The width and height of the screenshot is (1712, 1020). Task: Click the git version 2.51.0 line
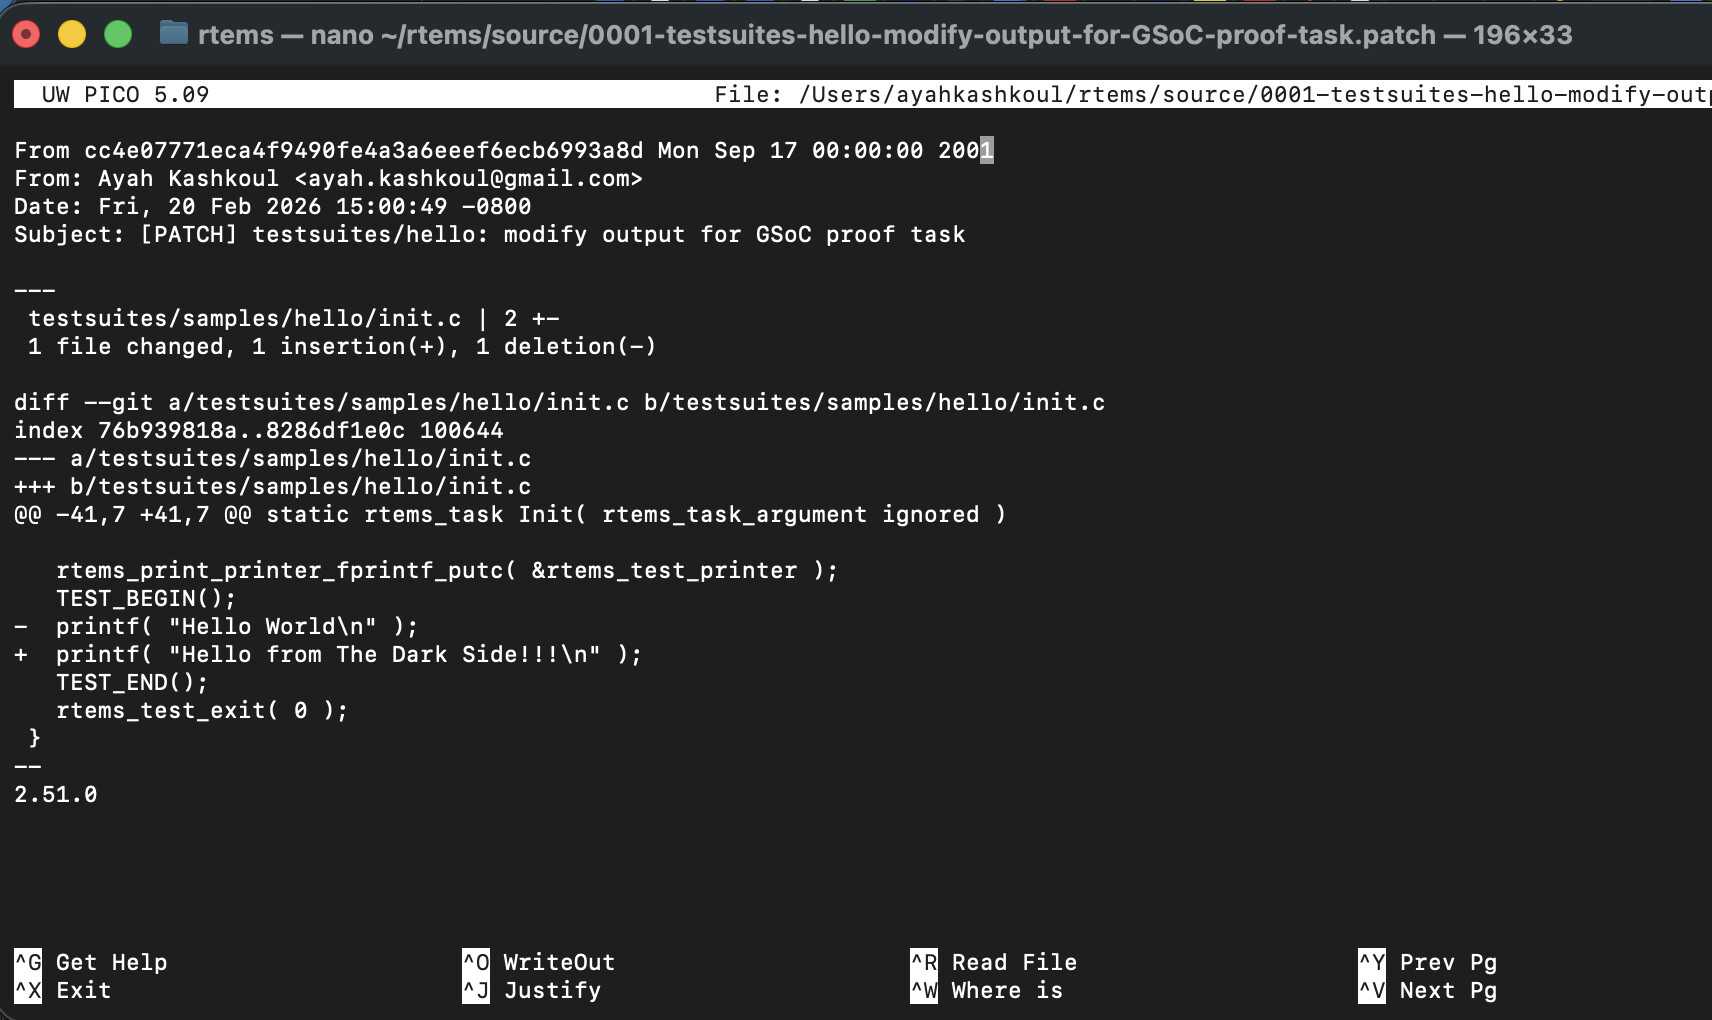(x=56, y=794)
